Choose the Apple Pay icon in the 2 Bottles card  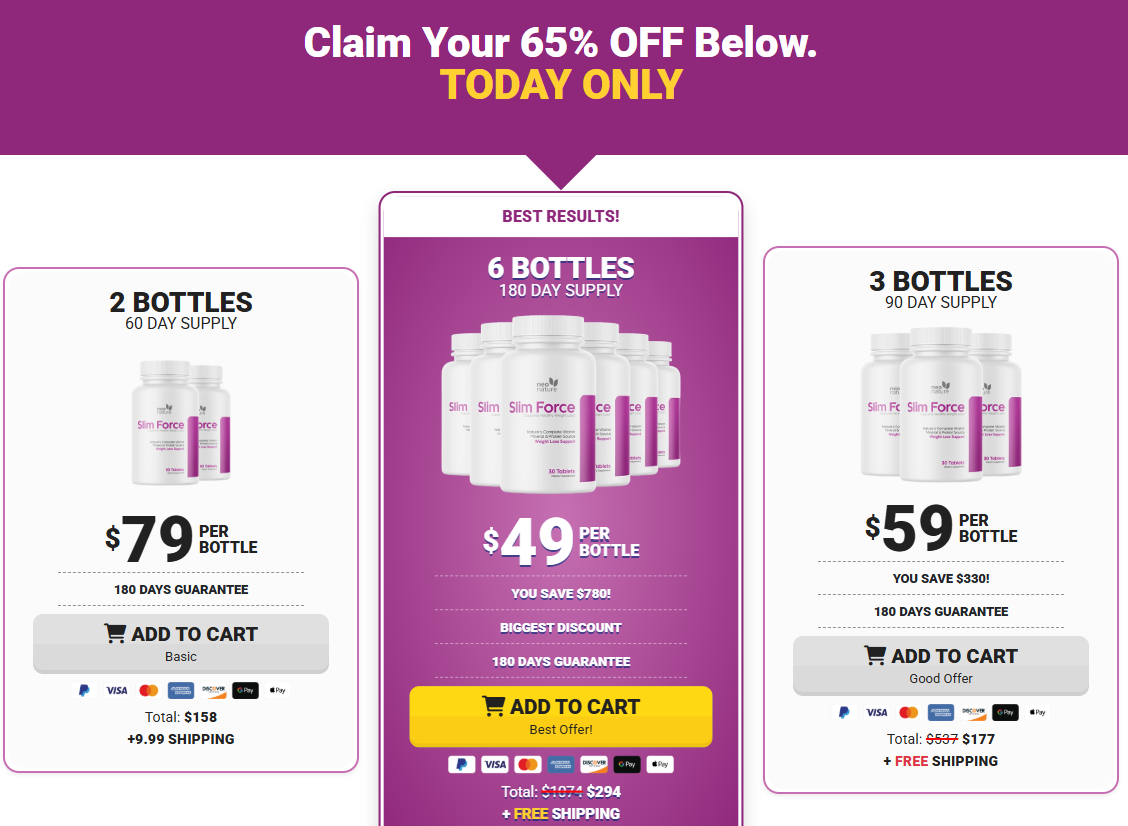278,690
